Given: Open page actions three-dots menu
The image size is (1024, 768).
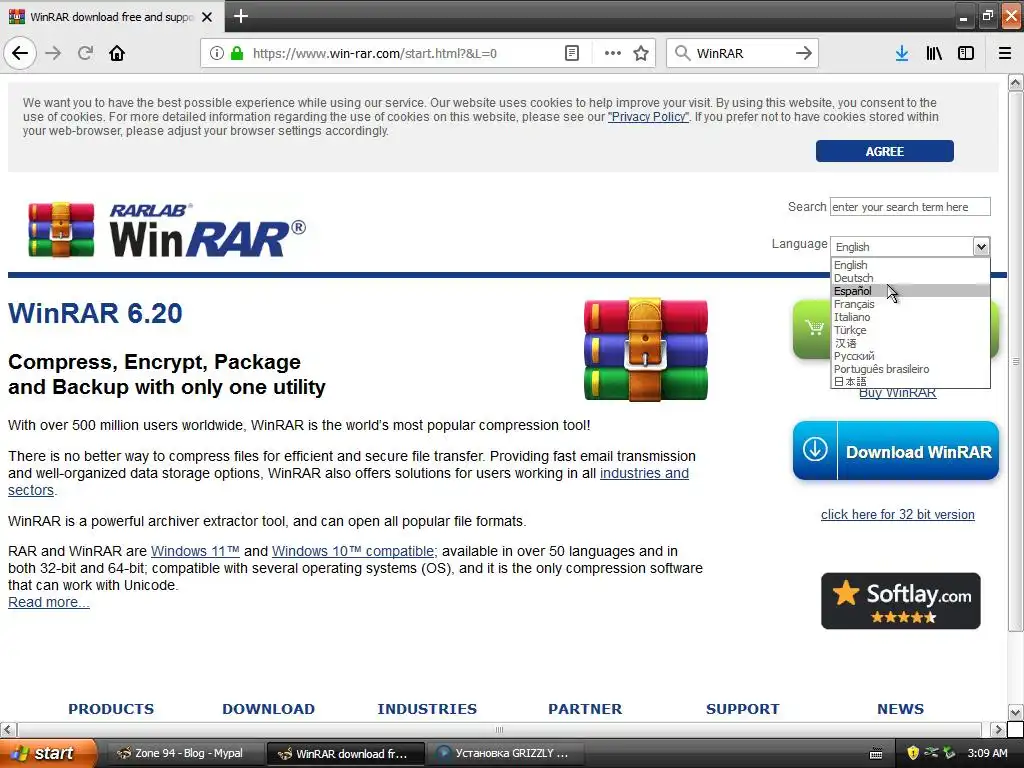Looking at the screenshot, I should [613, 53].
